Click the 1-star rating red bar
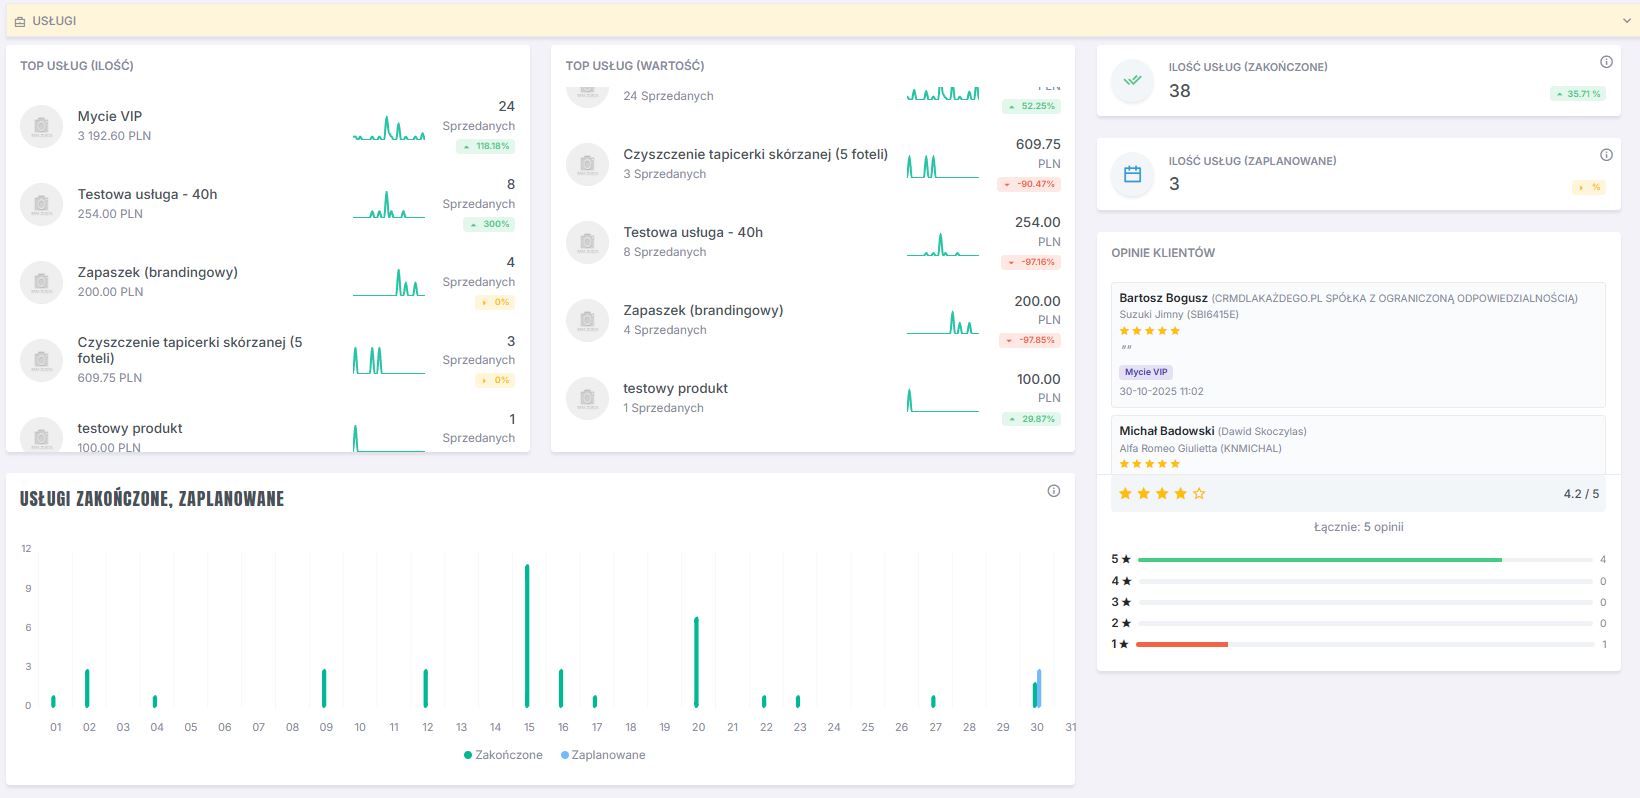 1182,644
